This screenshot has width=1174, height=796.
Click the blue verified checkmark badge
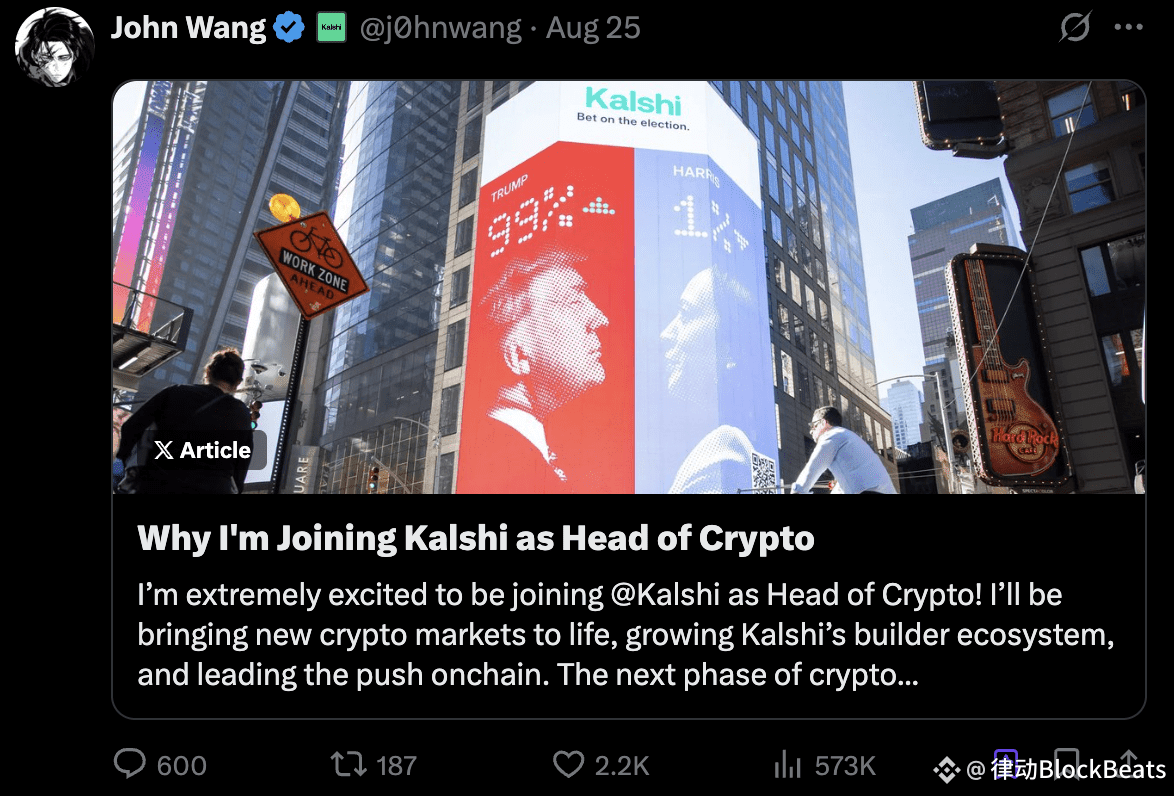click(x=289, y=28)
